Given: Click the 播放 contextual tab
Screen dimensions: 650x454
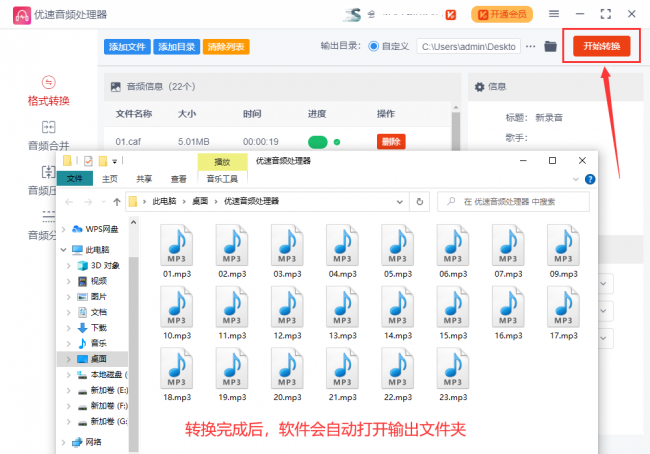Looking at the screenshot, I should [222, 162].
